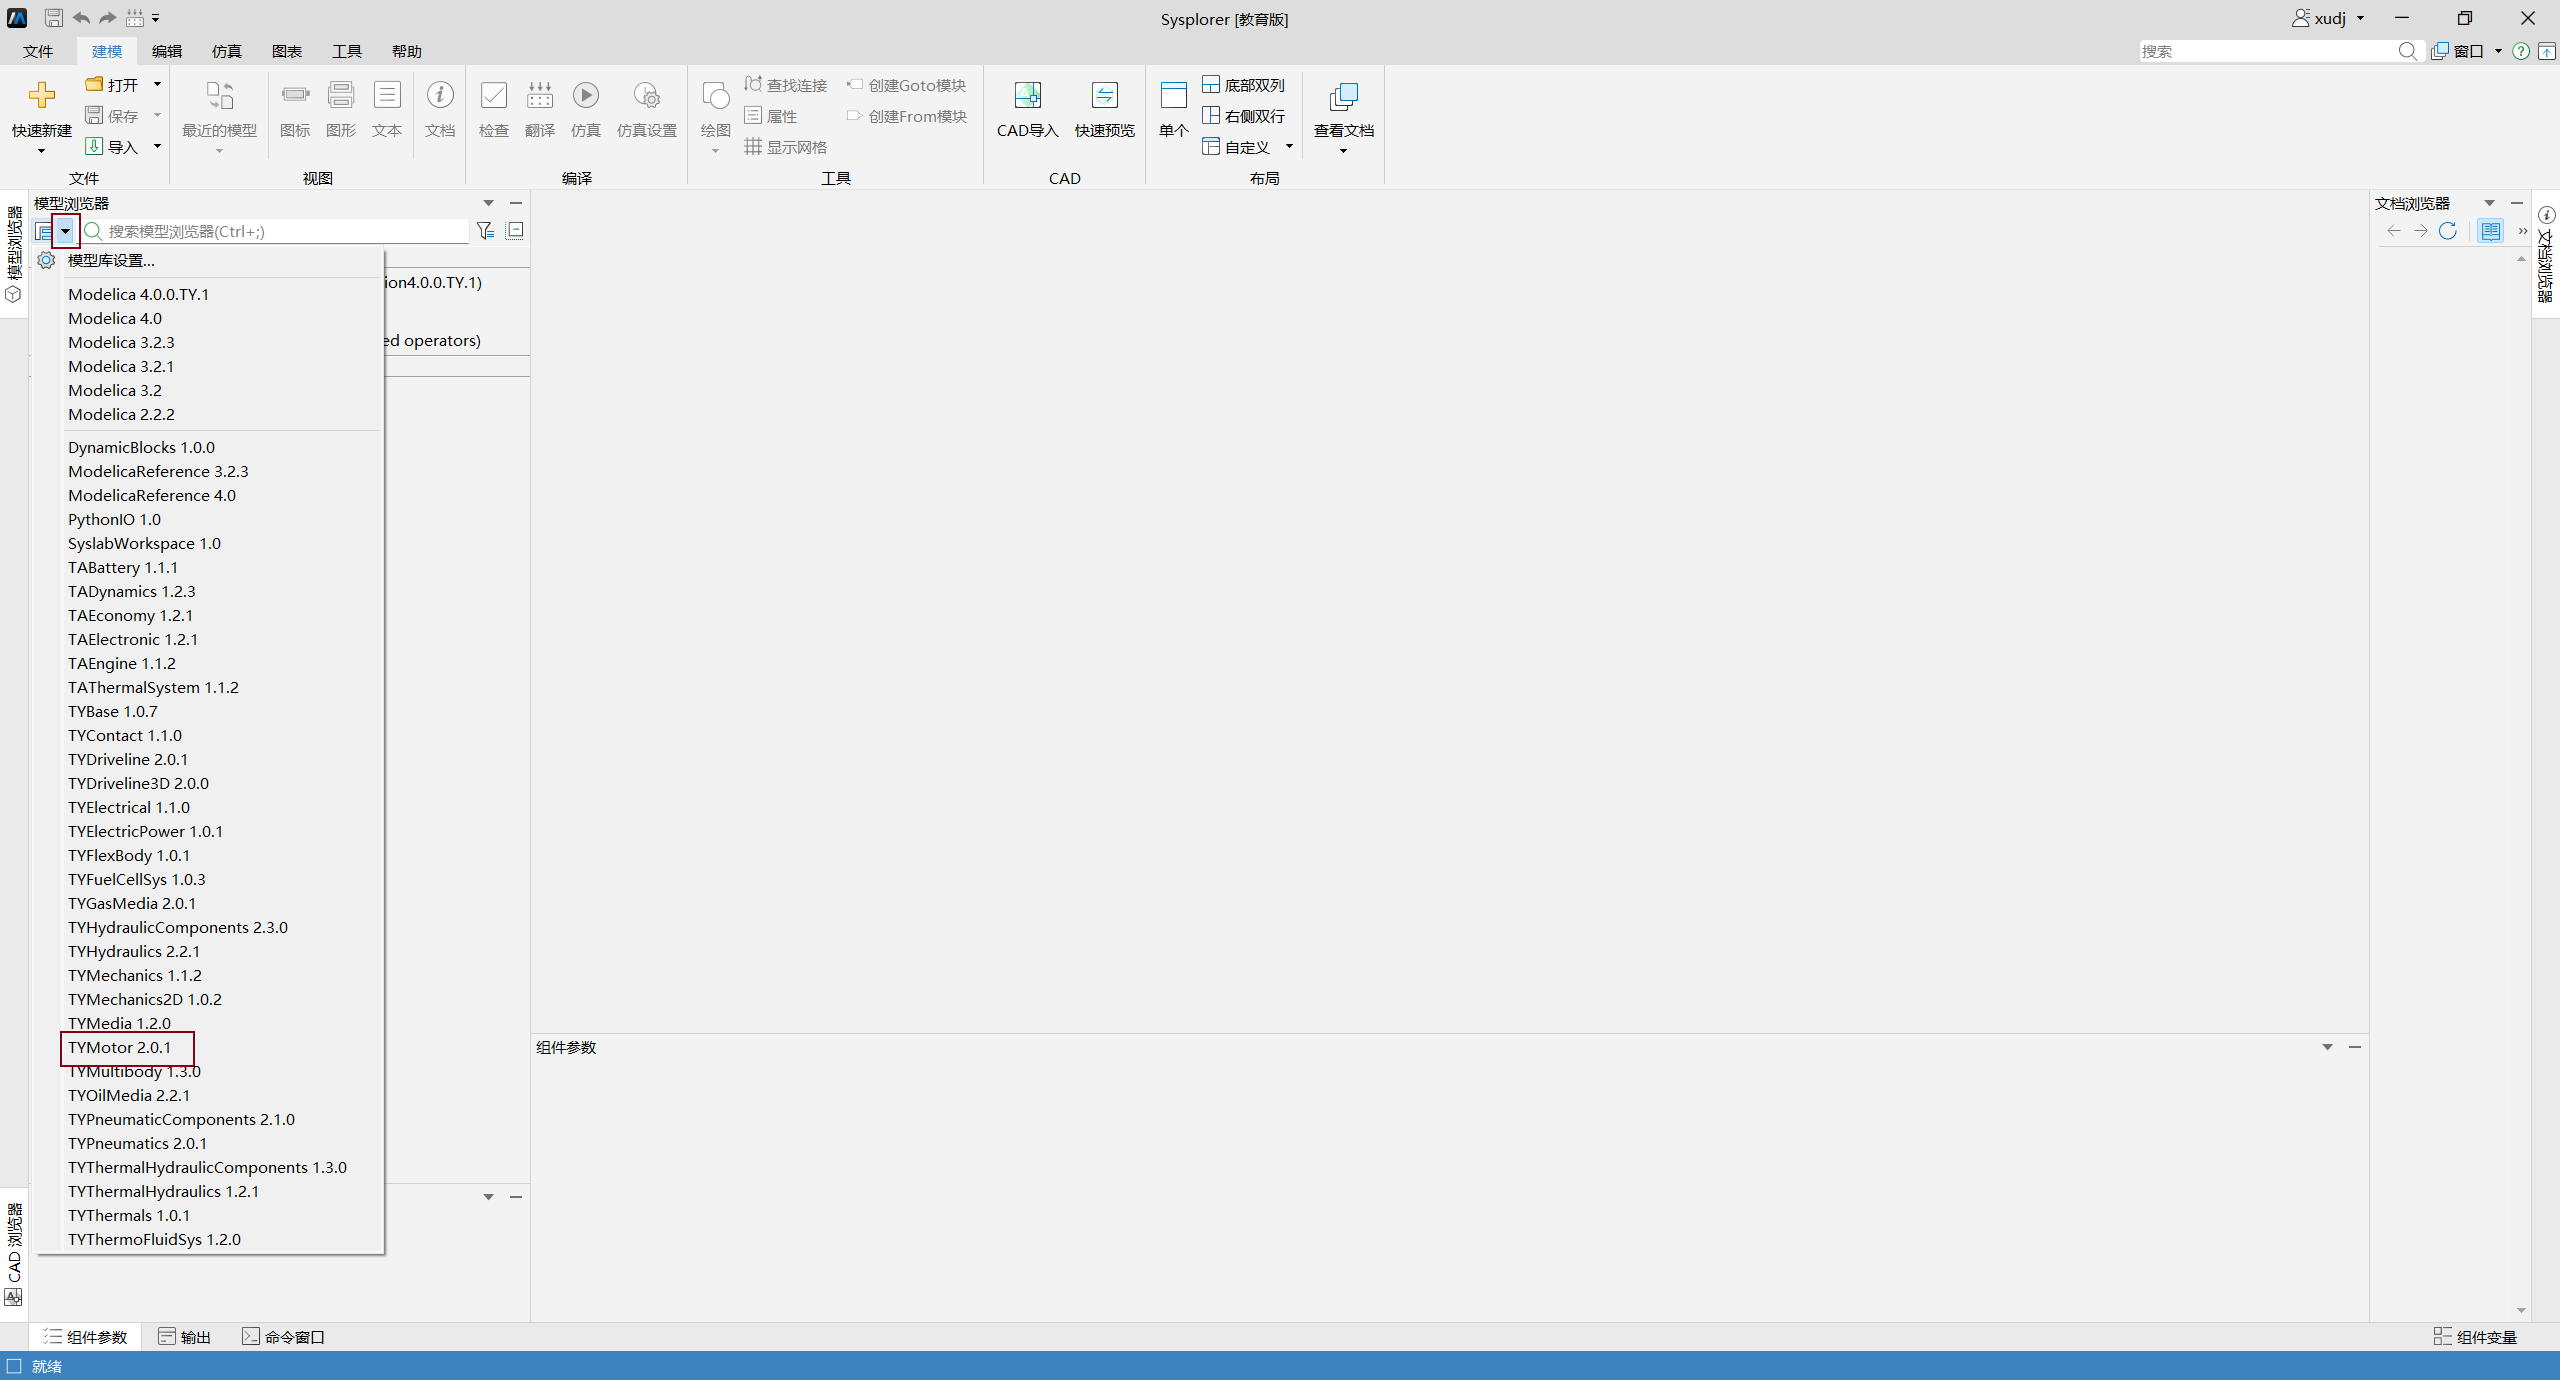
Task: Open 模型库设置... model library settings
Action: coord(111,260)
